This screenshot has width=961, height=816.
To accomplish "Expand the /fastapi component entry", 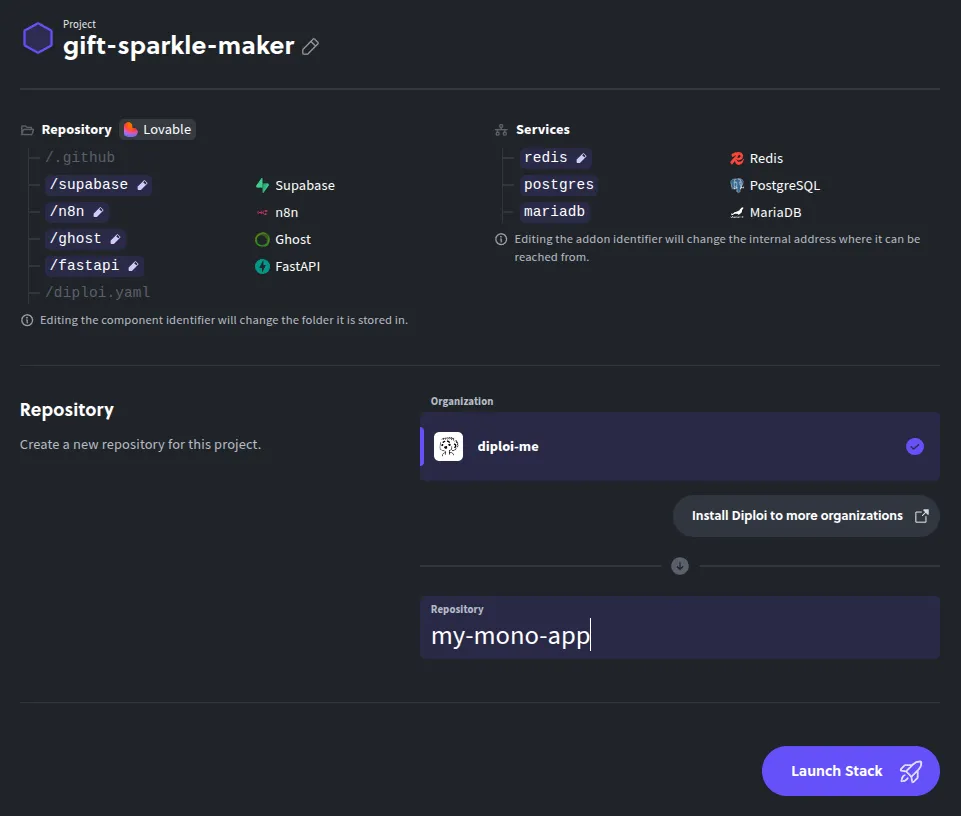I will [x=94, y=265].
